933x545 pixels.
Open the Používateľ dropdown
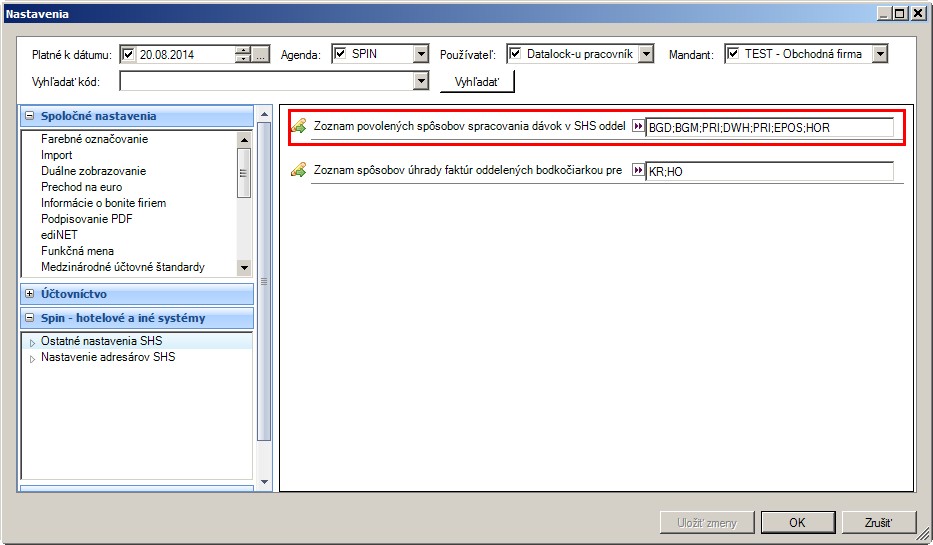coord(646,54)
